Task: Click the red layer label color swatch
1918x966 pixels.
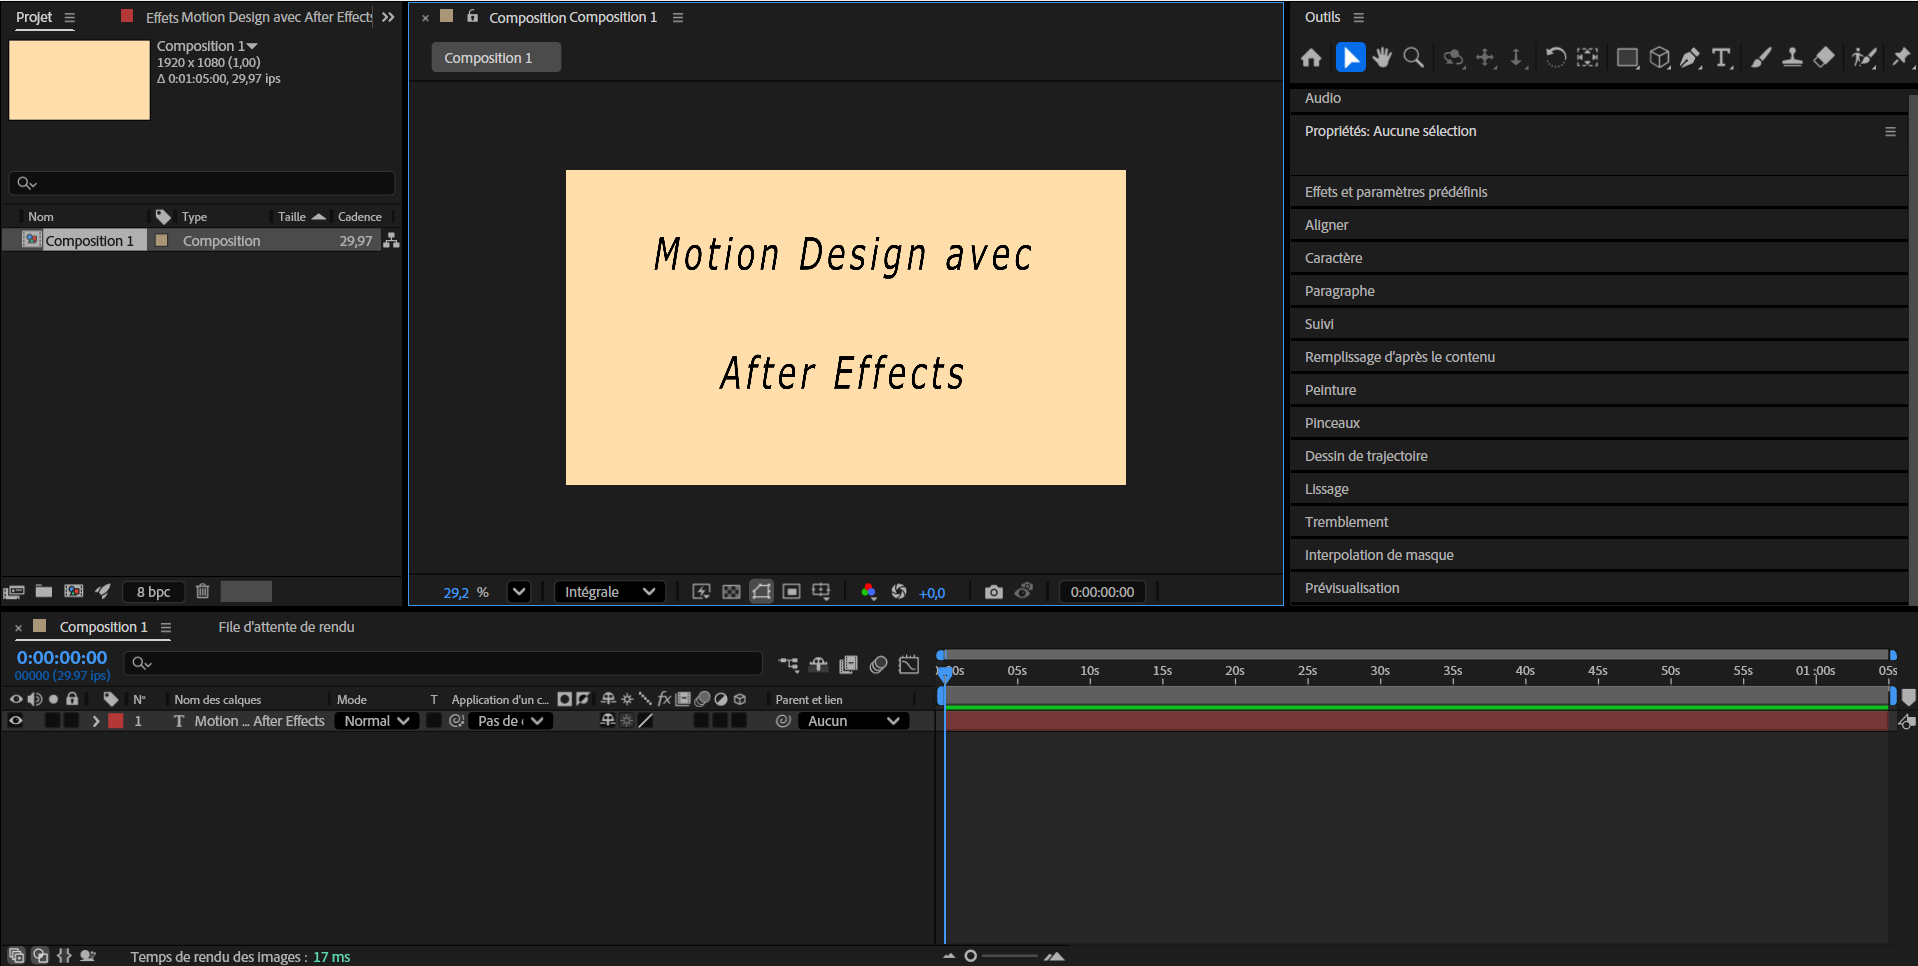Action: point(116,721)
